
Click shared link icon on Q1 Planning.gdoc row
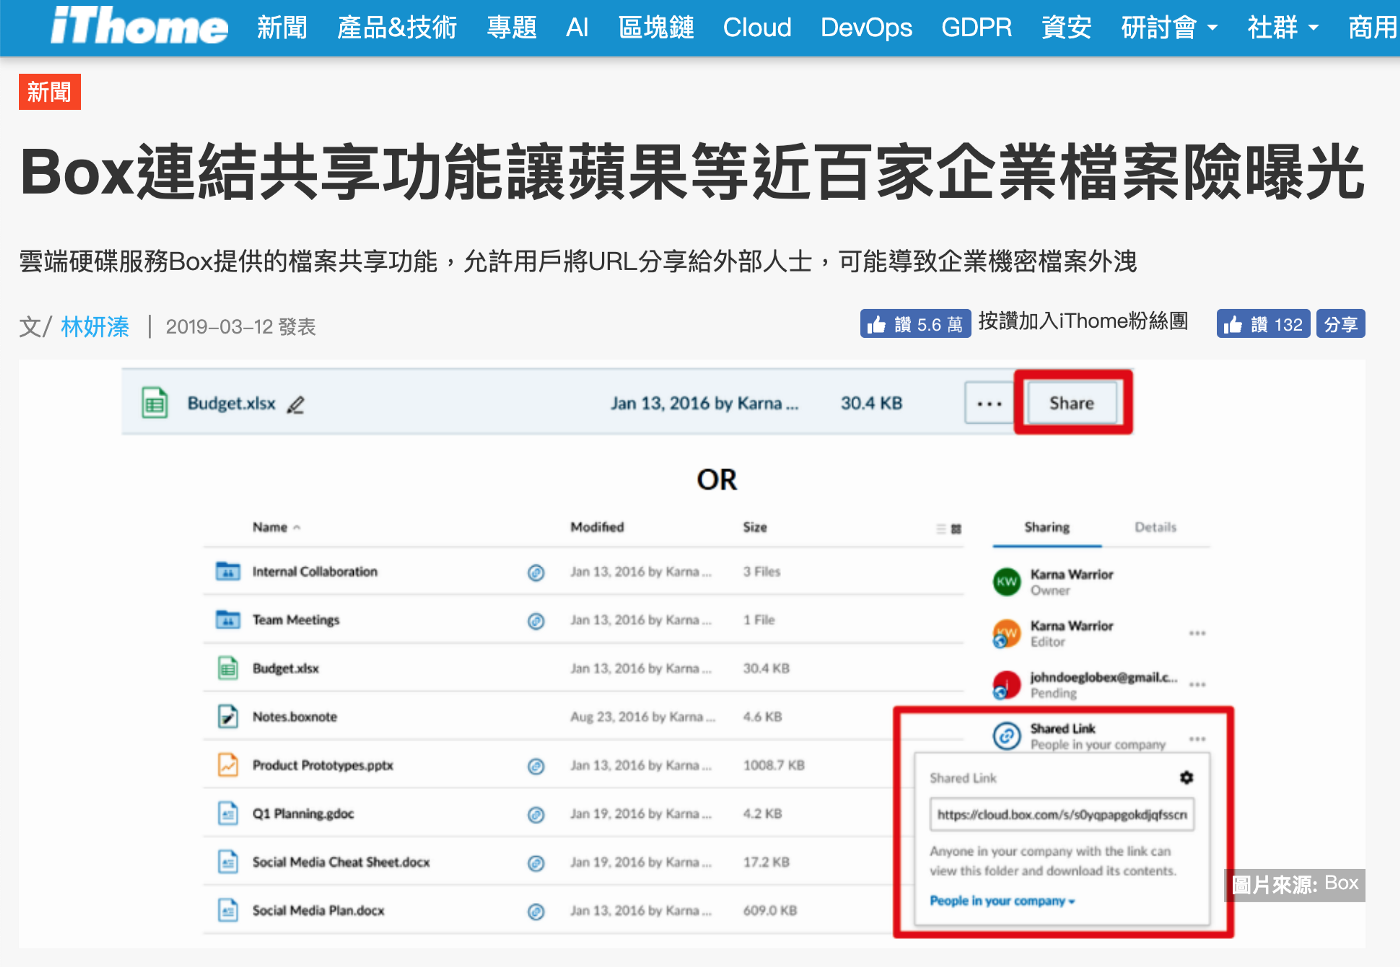click(536, 814)
